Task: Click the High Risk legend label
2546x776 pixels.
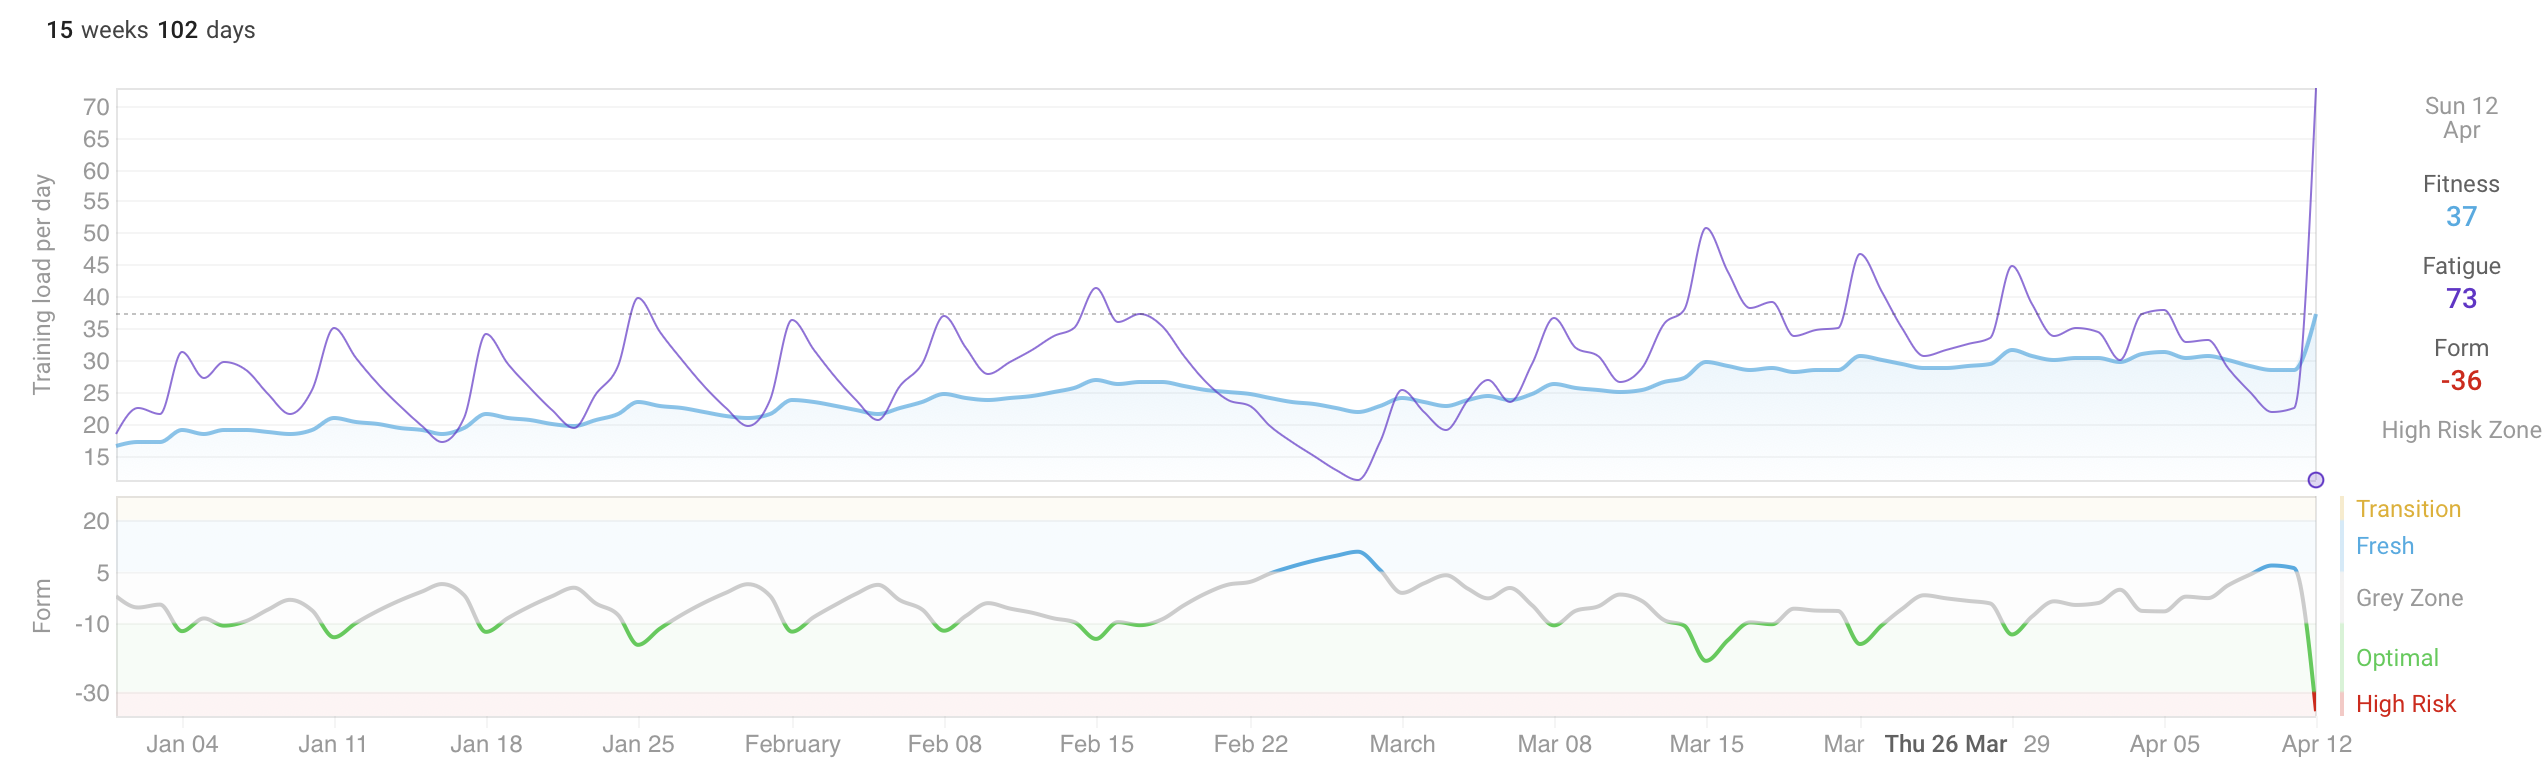Action: click(2405, 704)
